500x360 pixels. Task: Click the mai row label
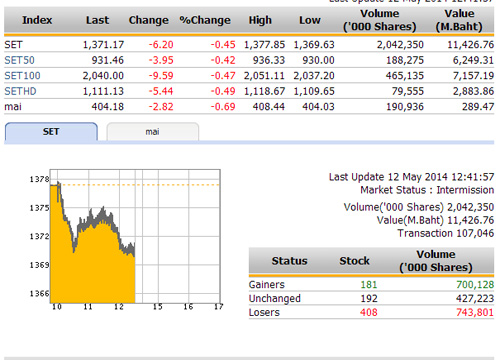pyautogui.click(x=13, y=107)
